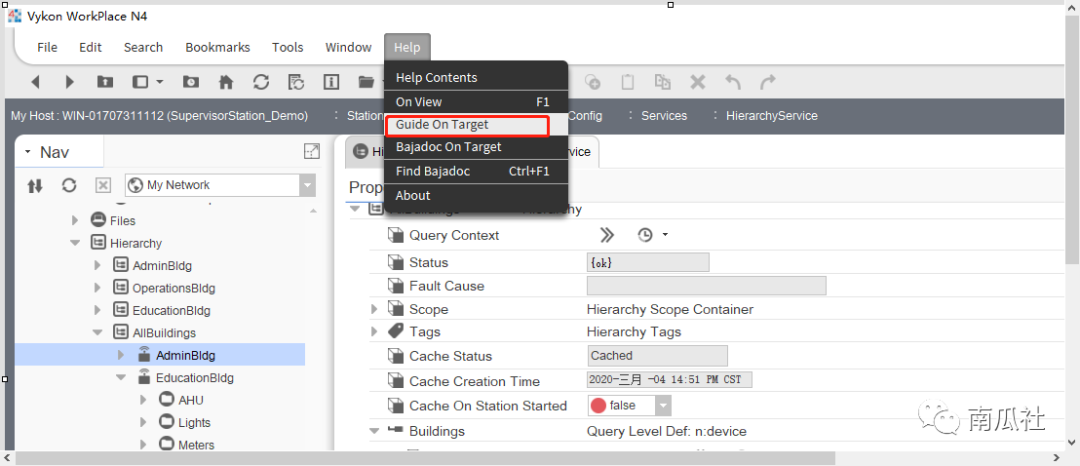Click the Fault Cause text field

click(706, 286)
